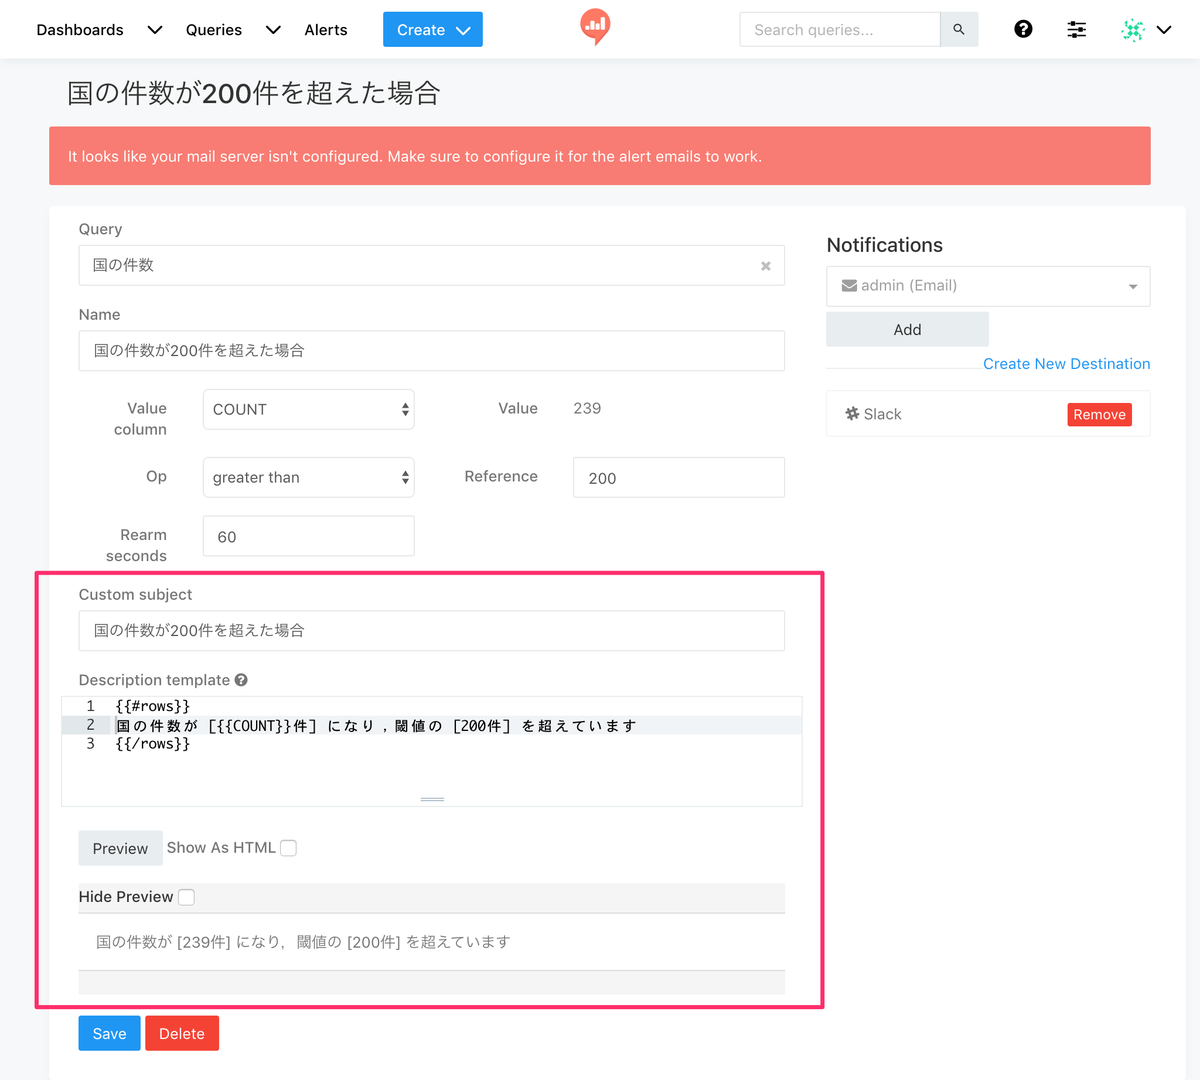Remove the Slack destination

tap(1099, 414)
